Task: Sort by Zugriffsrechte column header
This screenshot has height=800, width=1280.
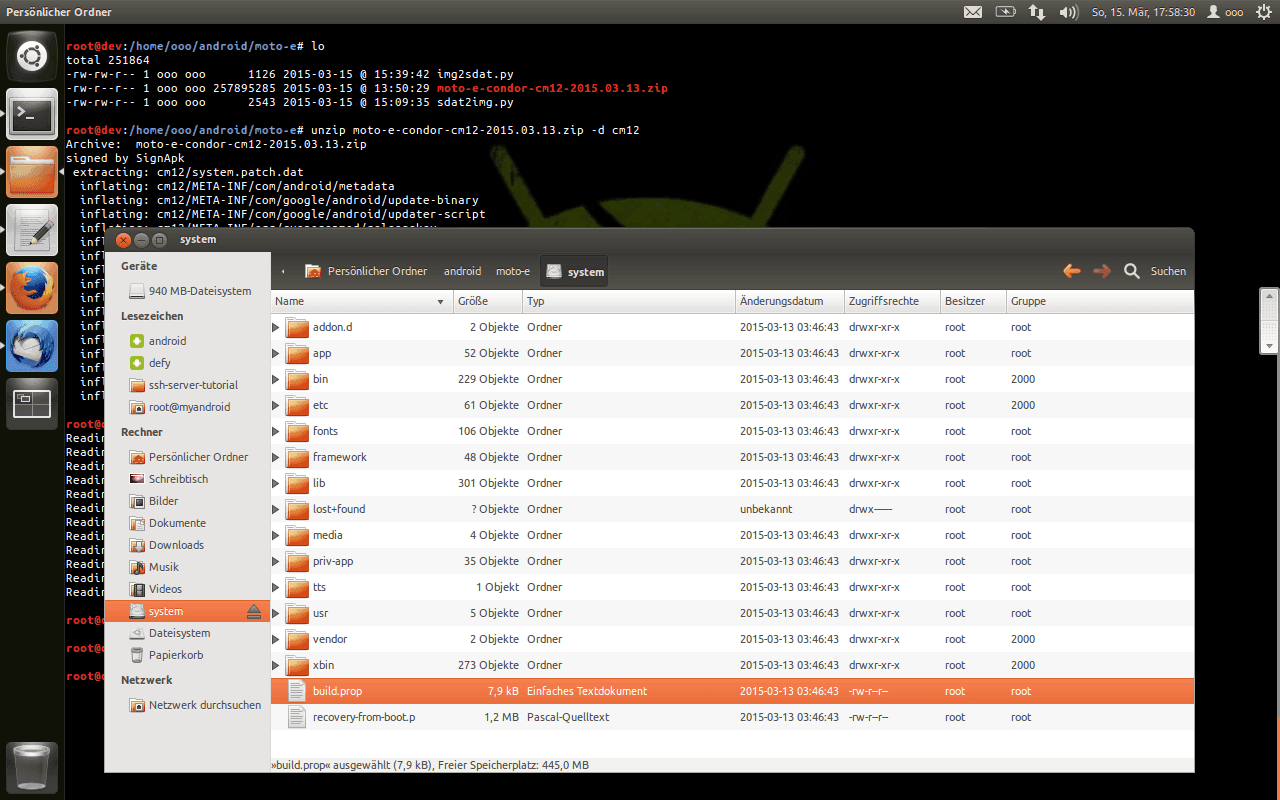Action: tap(892, 301)
